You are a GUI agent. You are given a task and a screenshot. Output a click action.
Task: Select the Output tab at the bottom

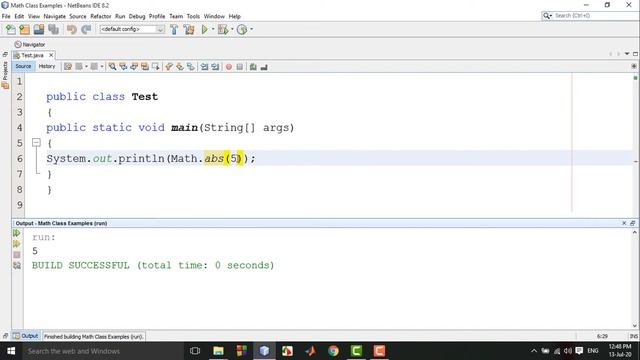coord(26,336)
